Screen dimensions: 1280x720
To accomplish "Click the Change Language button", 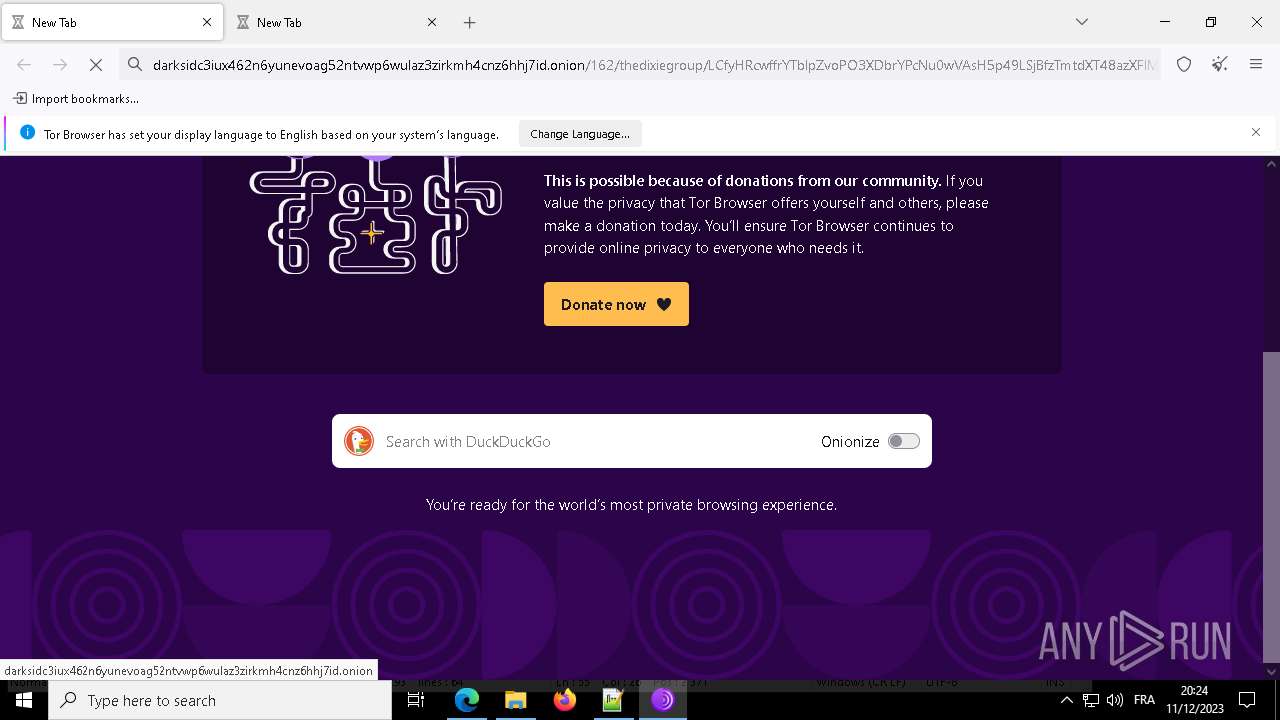I will tap(580, 134).
